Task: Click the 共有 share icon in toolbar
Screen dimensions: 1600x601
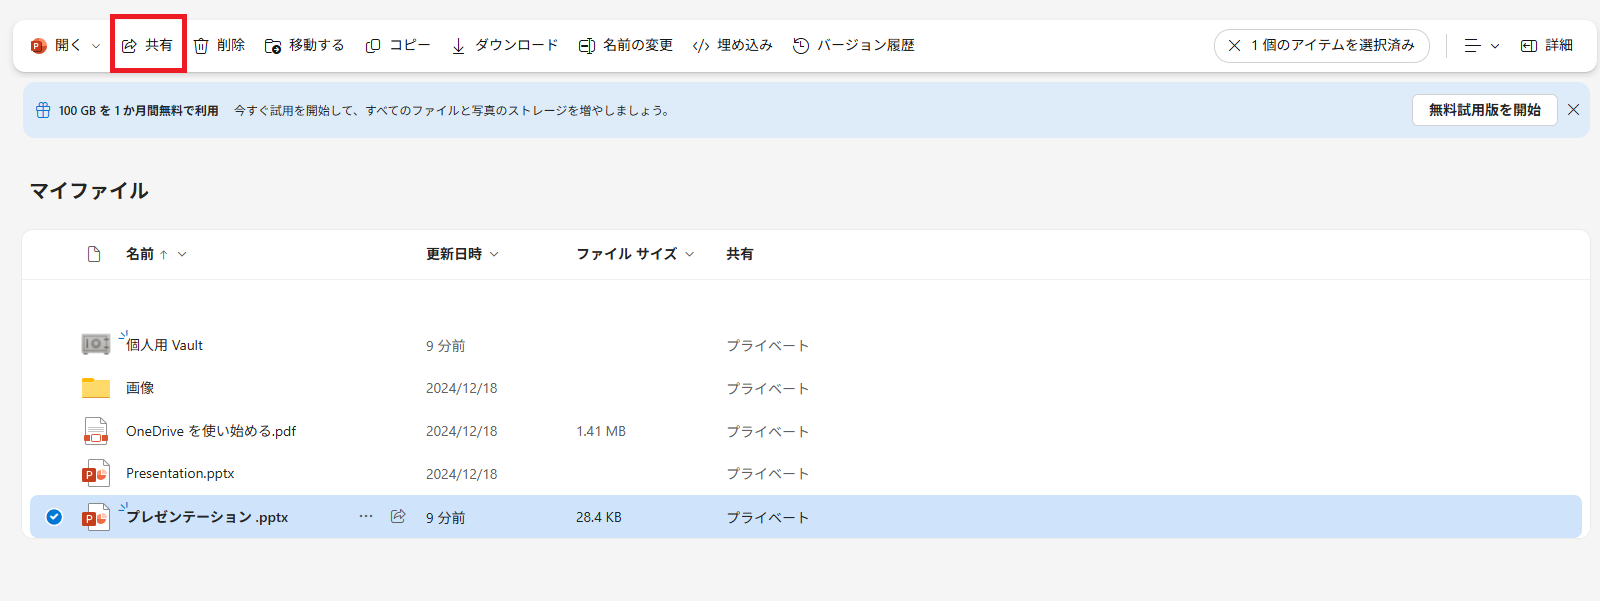Action: coord(130,46)
